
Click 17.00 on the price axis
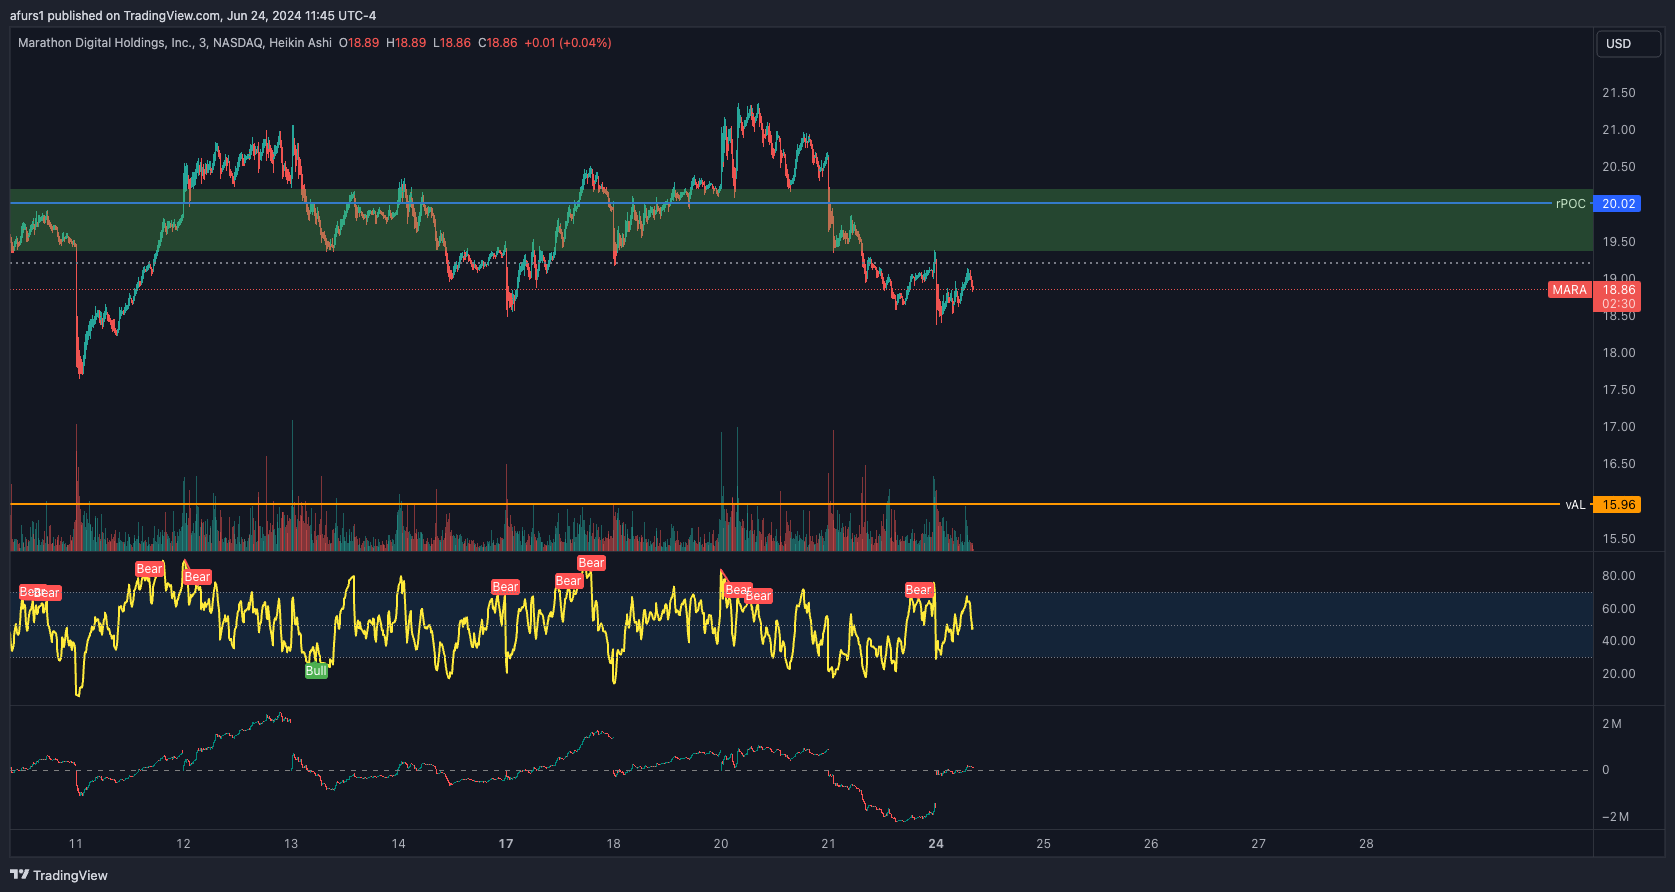click(x=1619, y=427)
